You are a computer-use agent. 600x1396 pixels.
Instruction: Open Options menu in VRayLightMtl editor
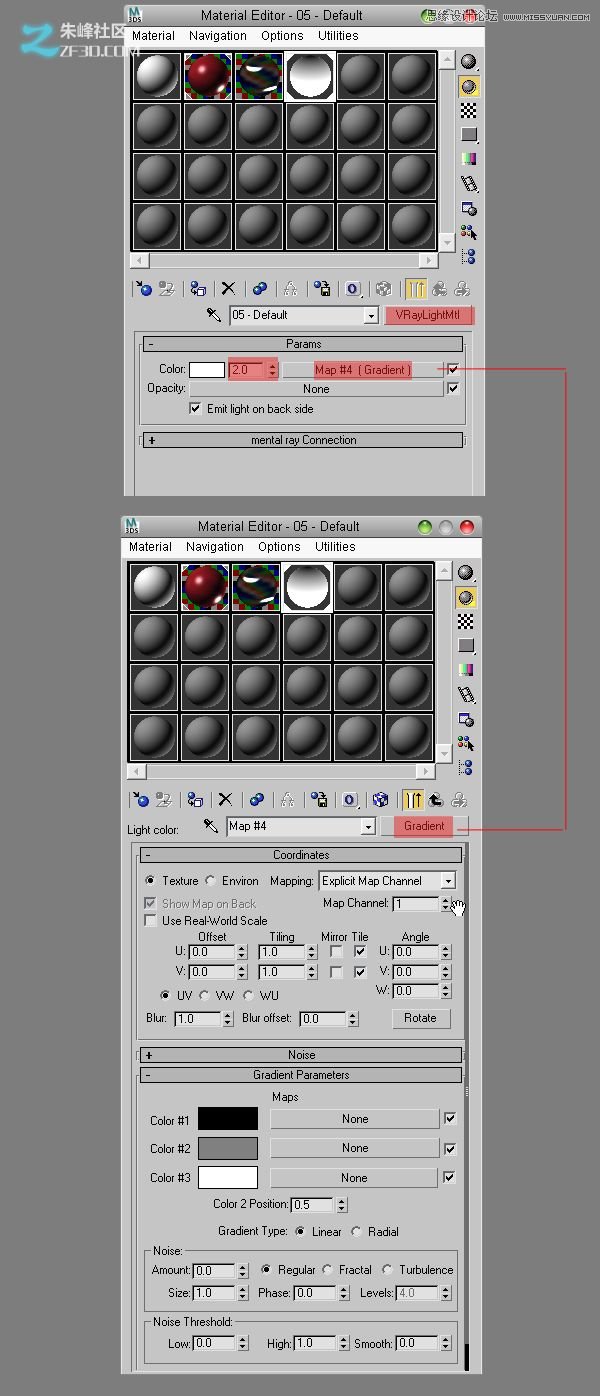[283, 36]
